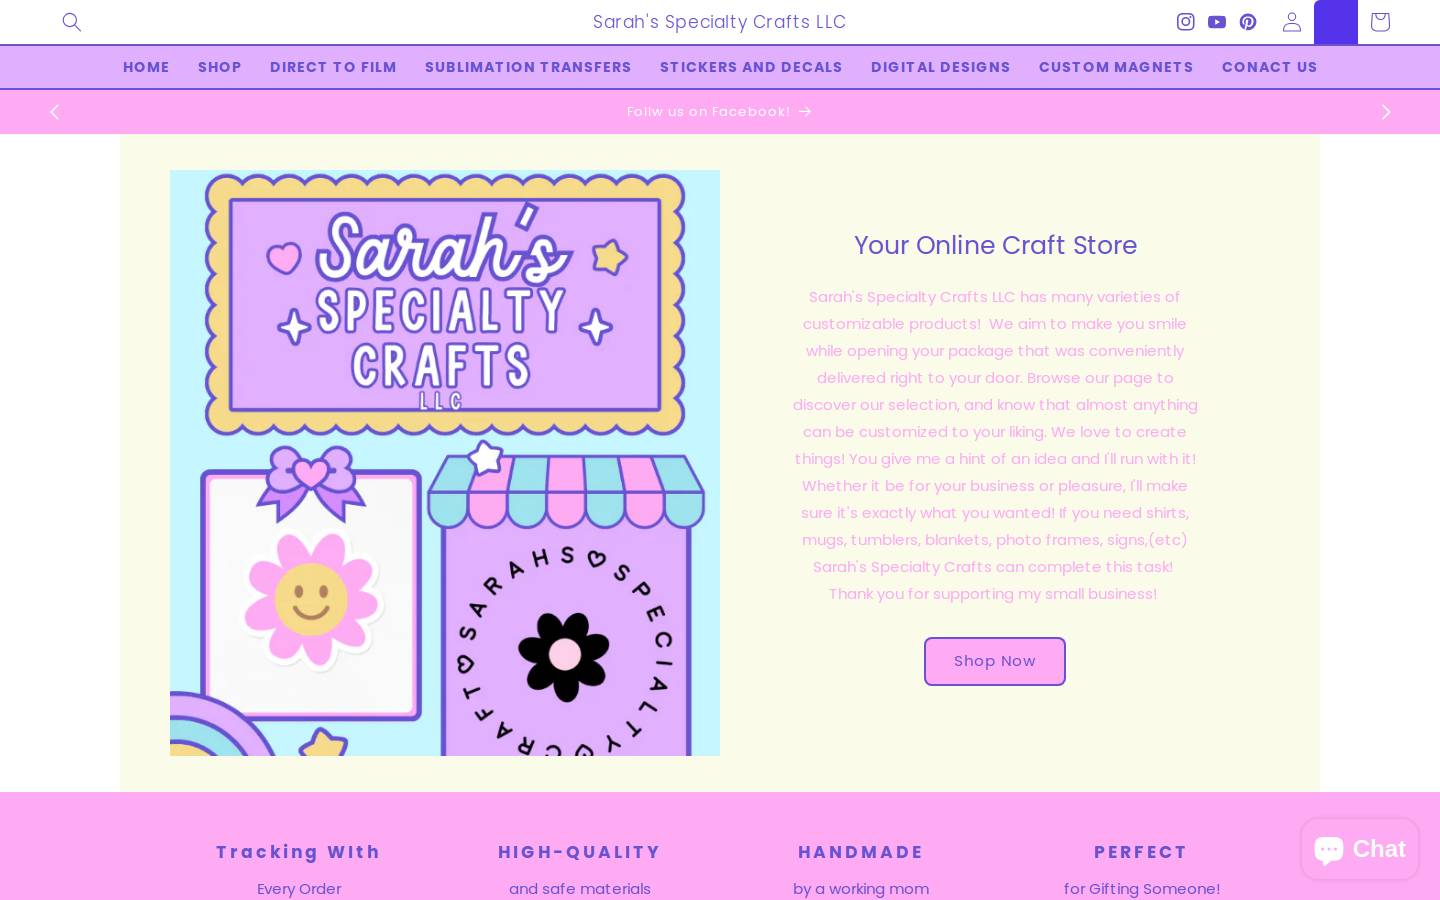Click Sarah's Specialty Crafts LLC site title

[720, 22]
